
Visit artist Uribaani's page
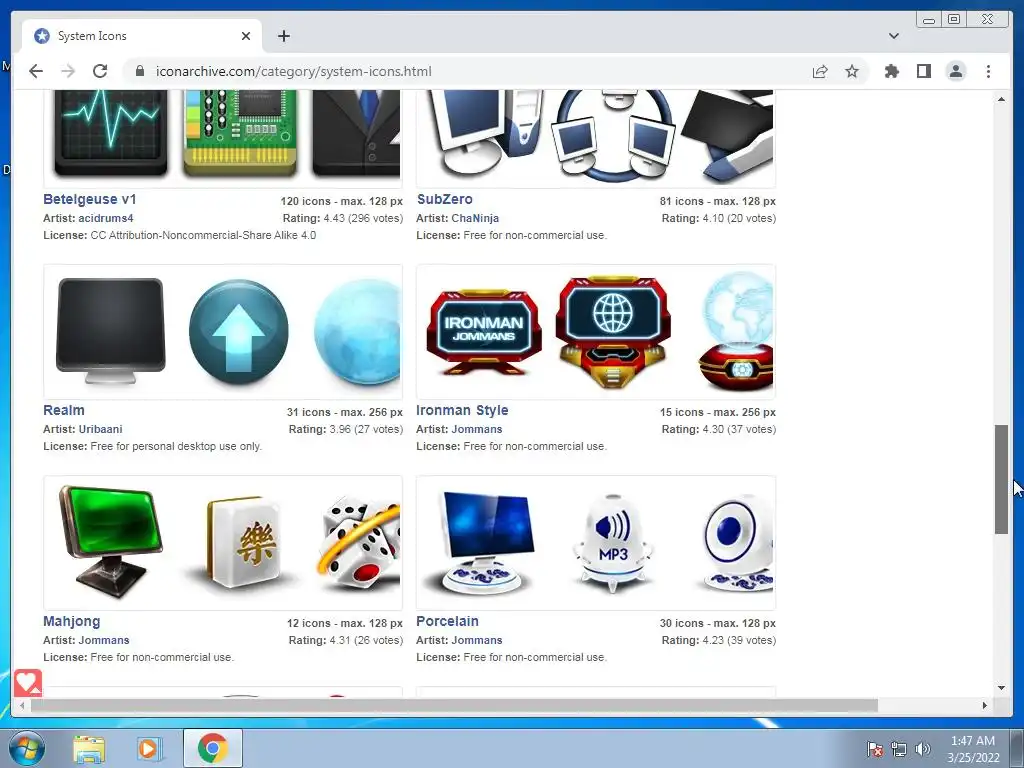(101, 429)
